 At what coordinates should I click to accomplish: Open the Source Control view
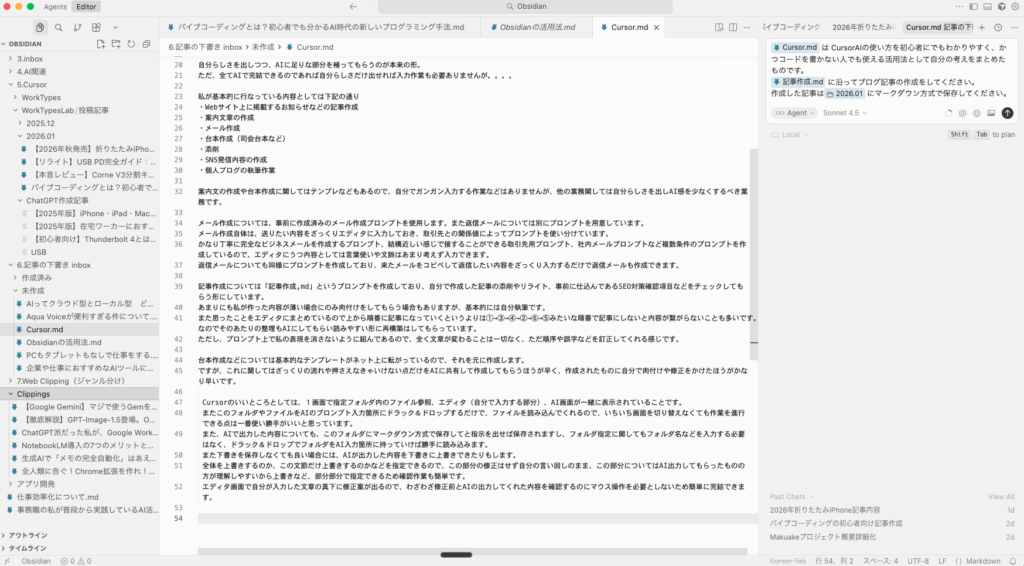point(79,27)
